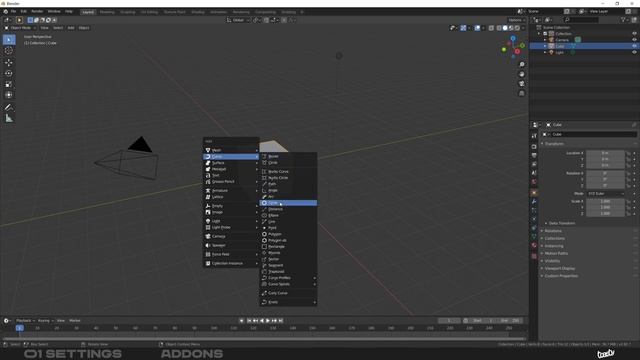640x360 pixels.
Task: Select Light row in outliner
Action: click(x=584, y=52)
